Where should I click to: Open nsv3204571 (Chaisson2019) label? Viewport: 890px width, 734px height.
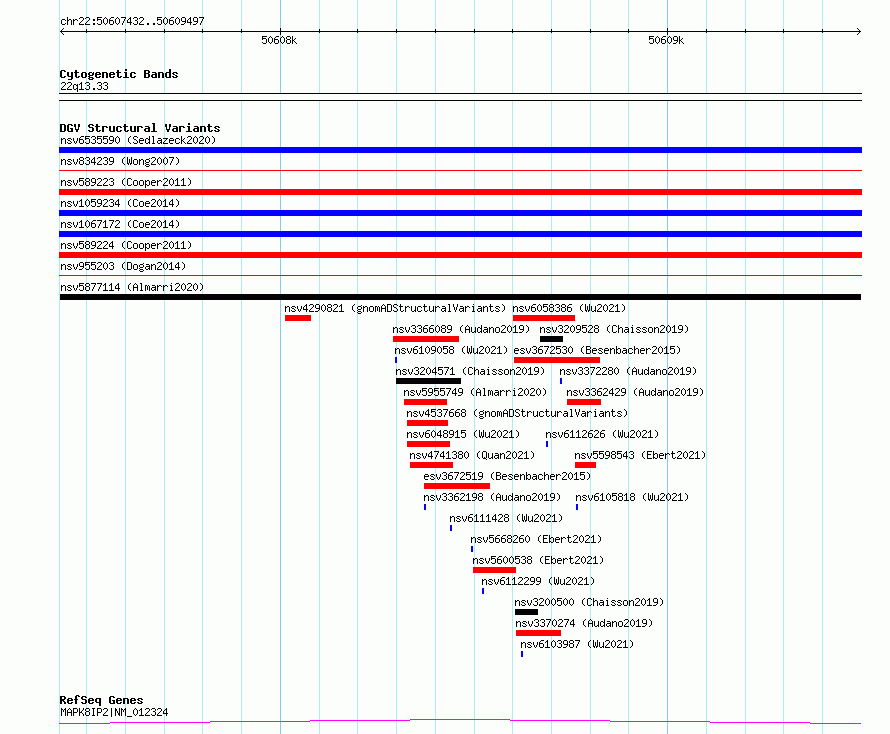click(470, 371)
